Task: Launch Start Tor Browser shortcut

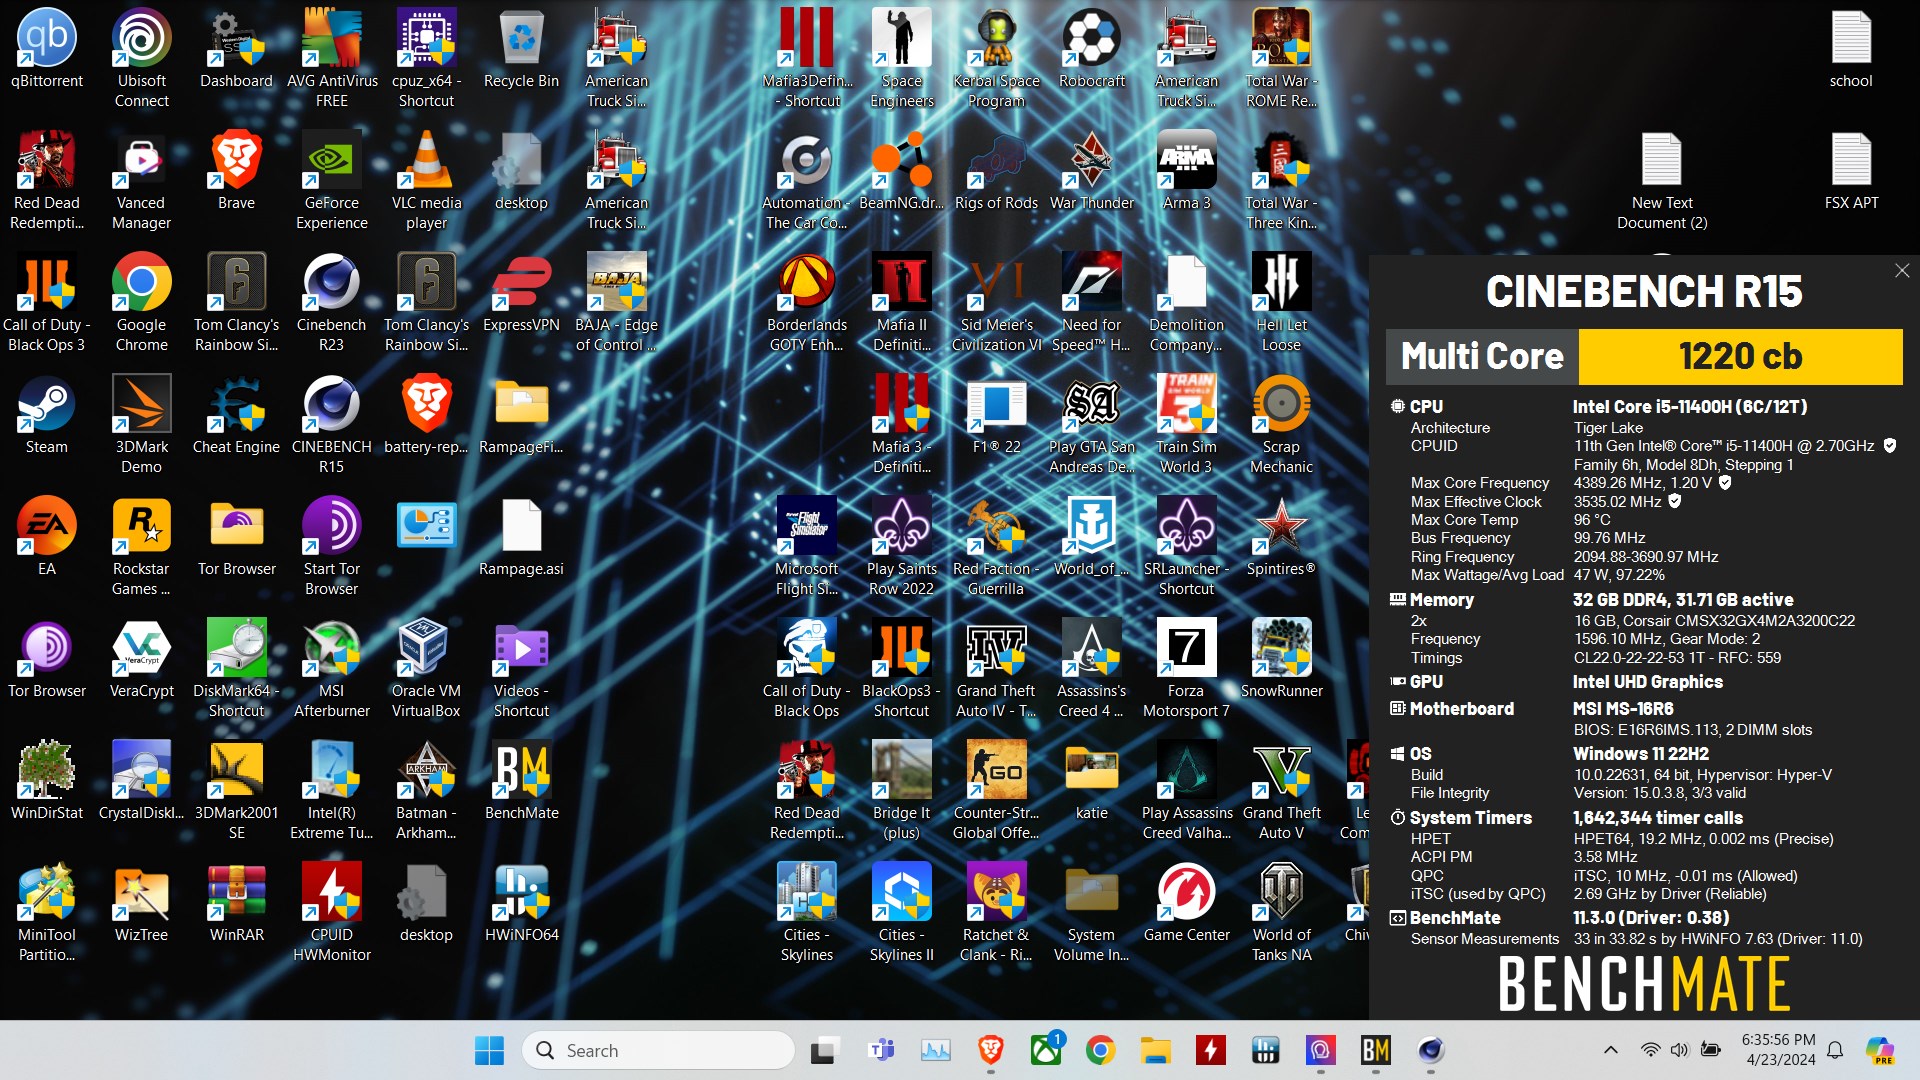Action: pos(332,548)
